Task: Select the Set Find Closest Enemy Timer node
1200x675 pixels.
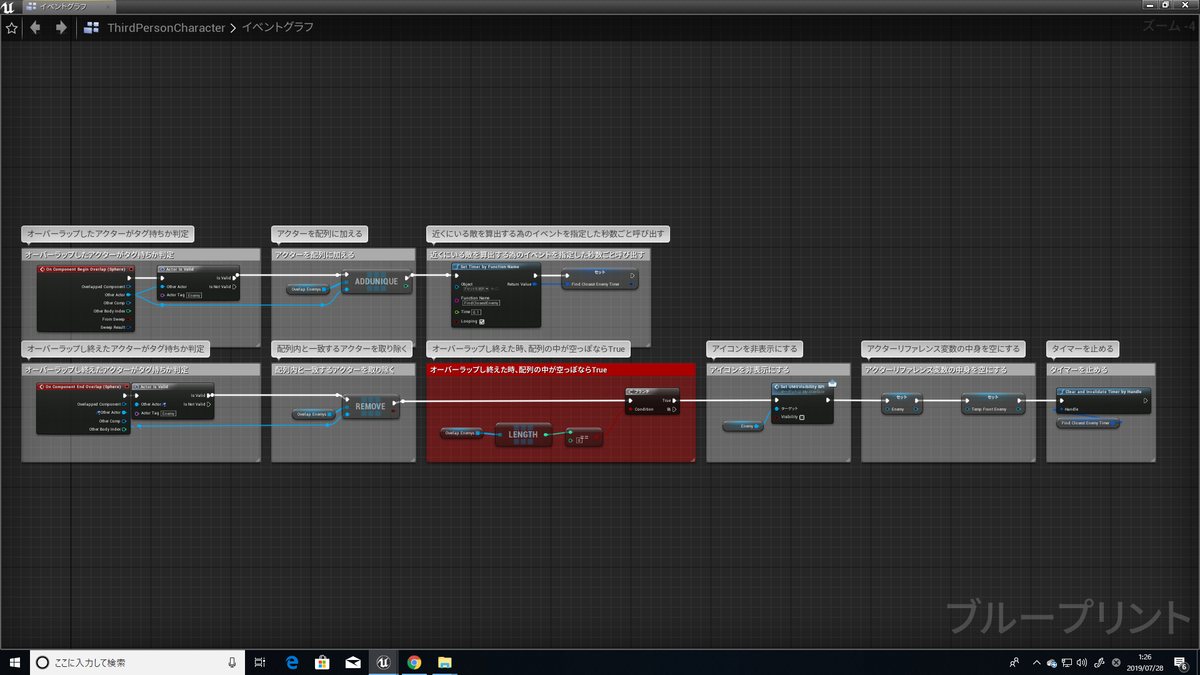Action: (x=599, y=279)
